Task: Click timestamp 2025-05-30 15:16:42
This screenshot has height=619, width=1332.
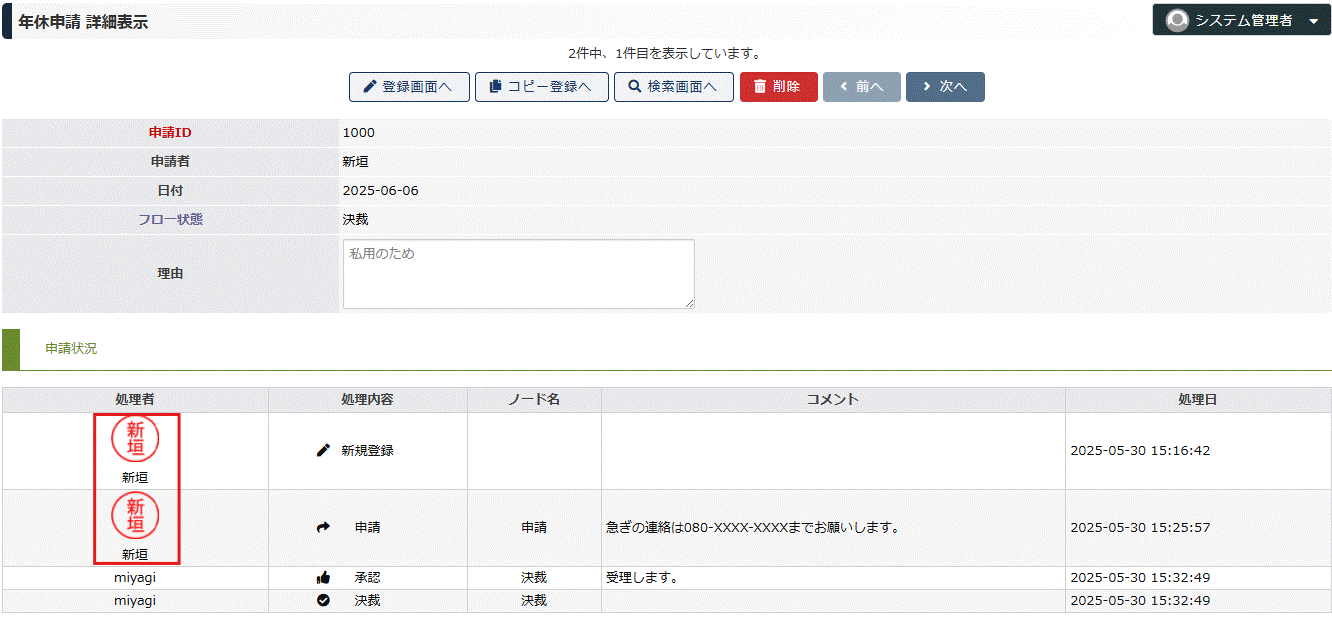Action: click(x=1140, y=451)
